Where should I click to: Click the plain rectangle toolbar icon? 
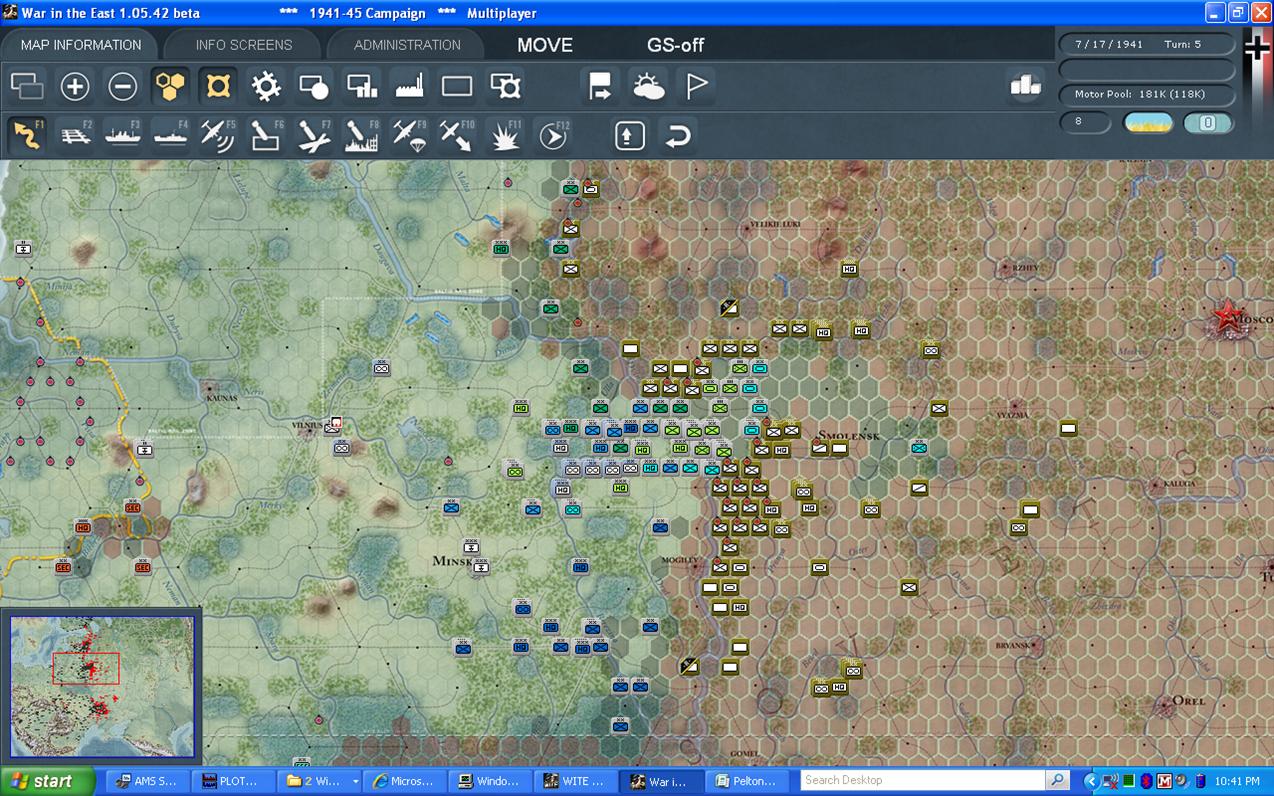[457, 86]
